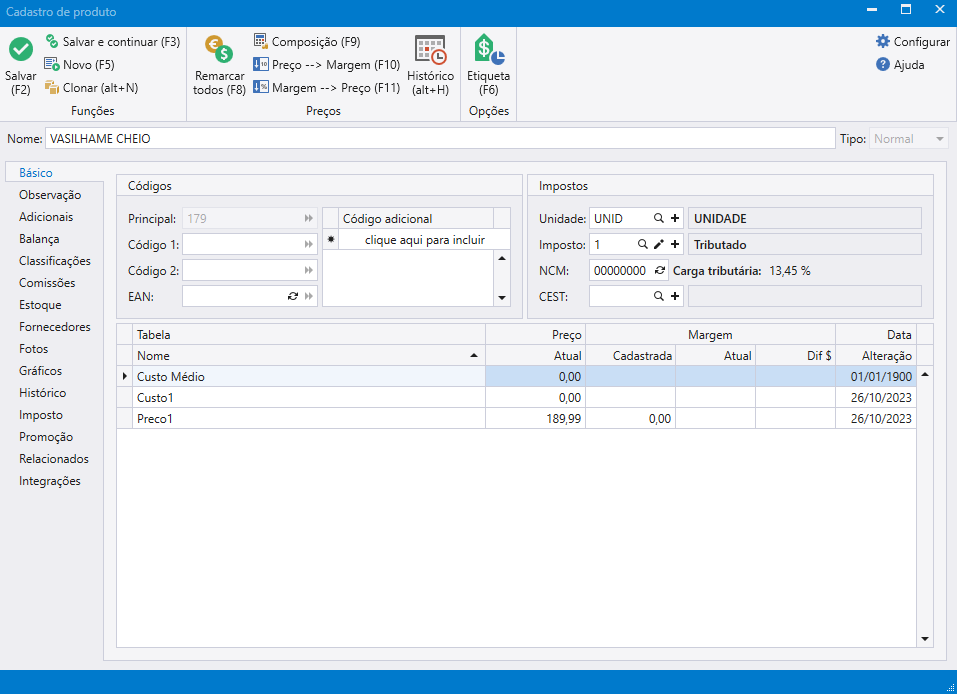Screen dimensions: 957x694
Task: Show the Fornecedores tab
Action: click(55, 327)
